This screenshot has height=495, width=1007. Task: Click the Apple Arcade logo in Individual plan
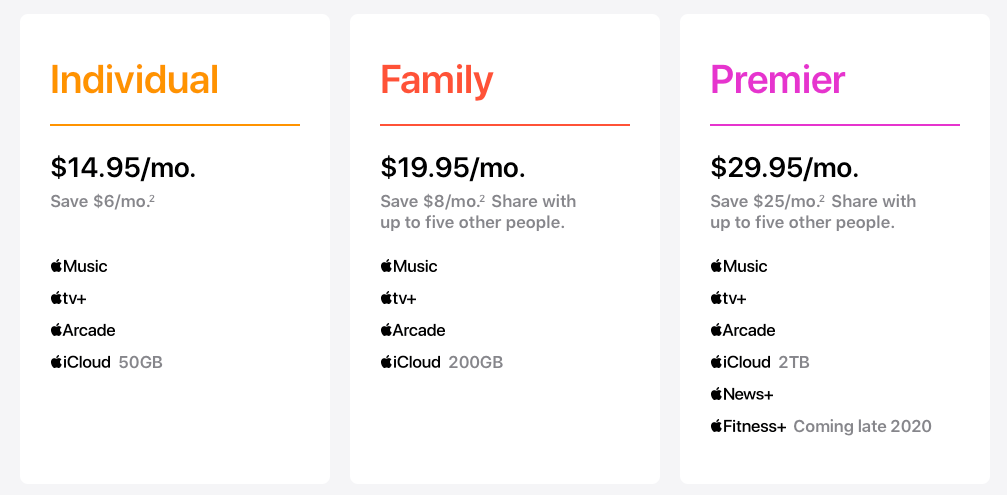83,330
